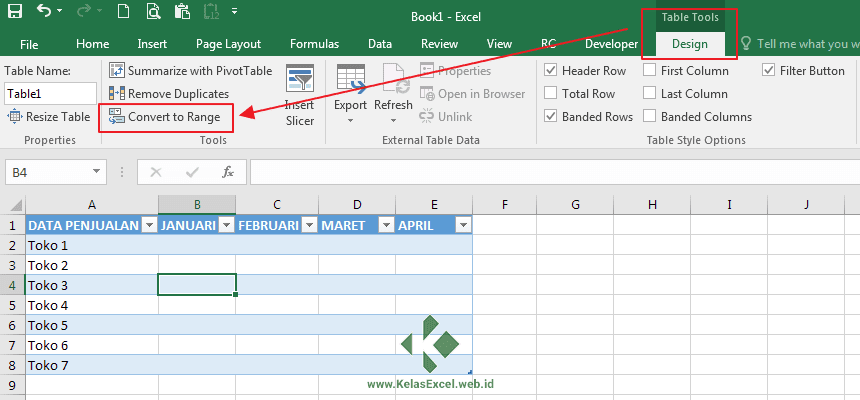Click the Undo arrow icon
Screen dimensions: 860x400
pos(43,11)
